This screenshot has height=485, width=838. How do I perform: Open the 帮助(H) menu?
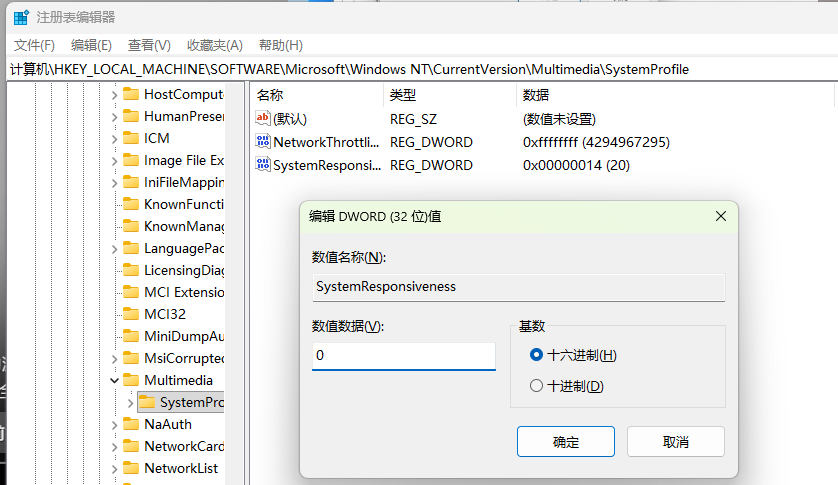click(281, 45)
